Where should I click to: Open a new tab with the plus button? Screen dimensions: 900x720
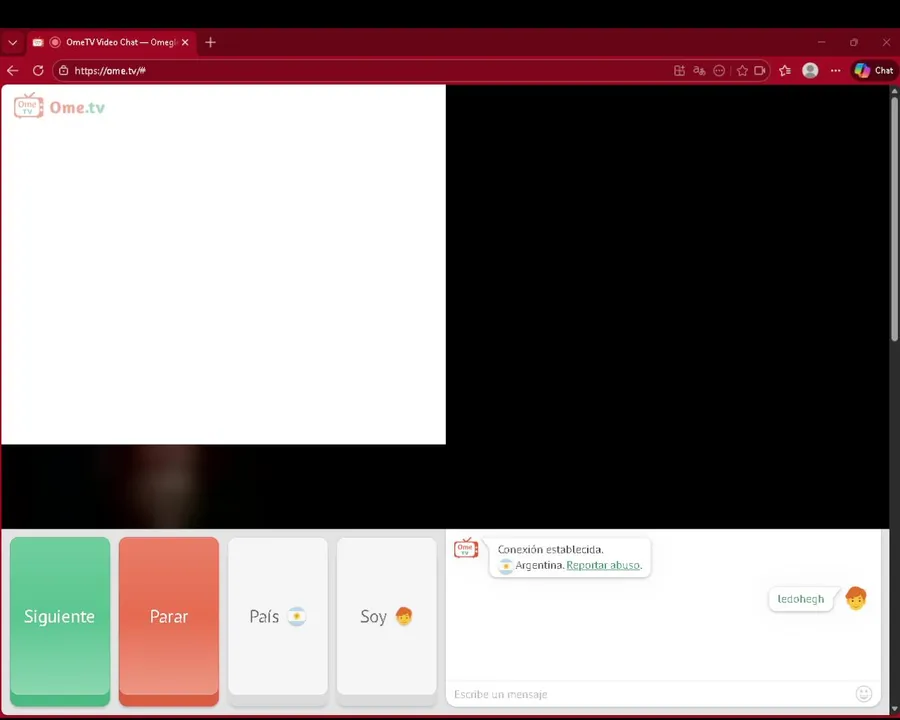tap(210, 42)
